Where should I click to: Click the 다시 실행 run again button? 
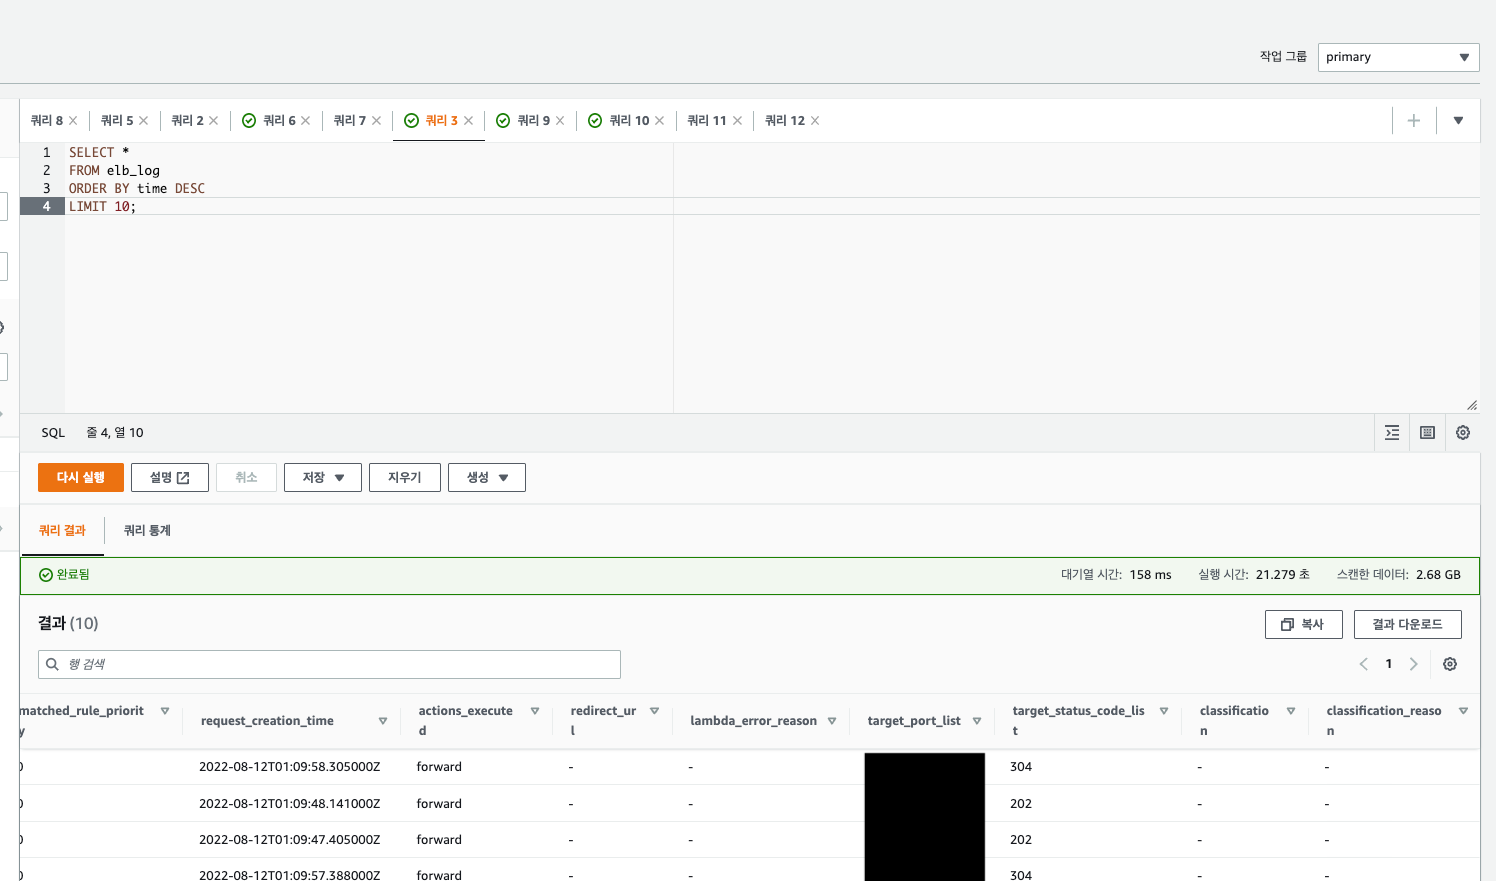(81, 478)
